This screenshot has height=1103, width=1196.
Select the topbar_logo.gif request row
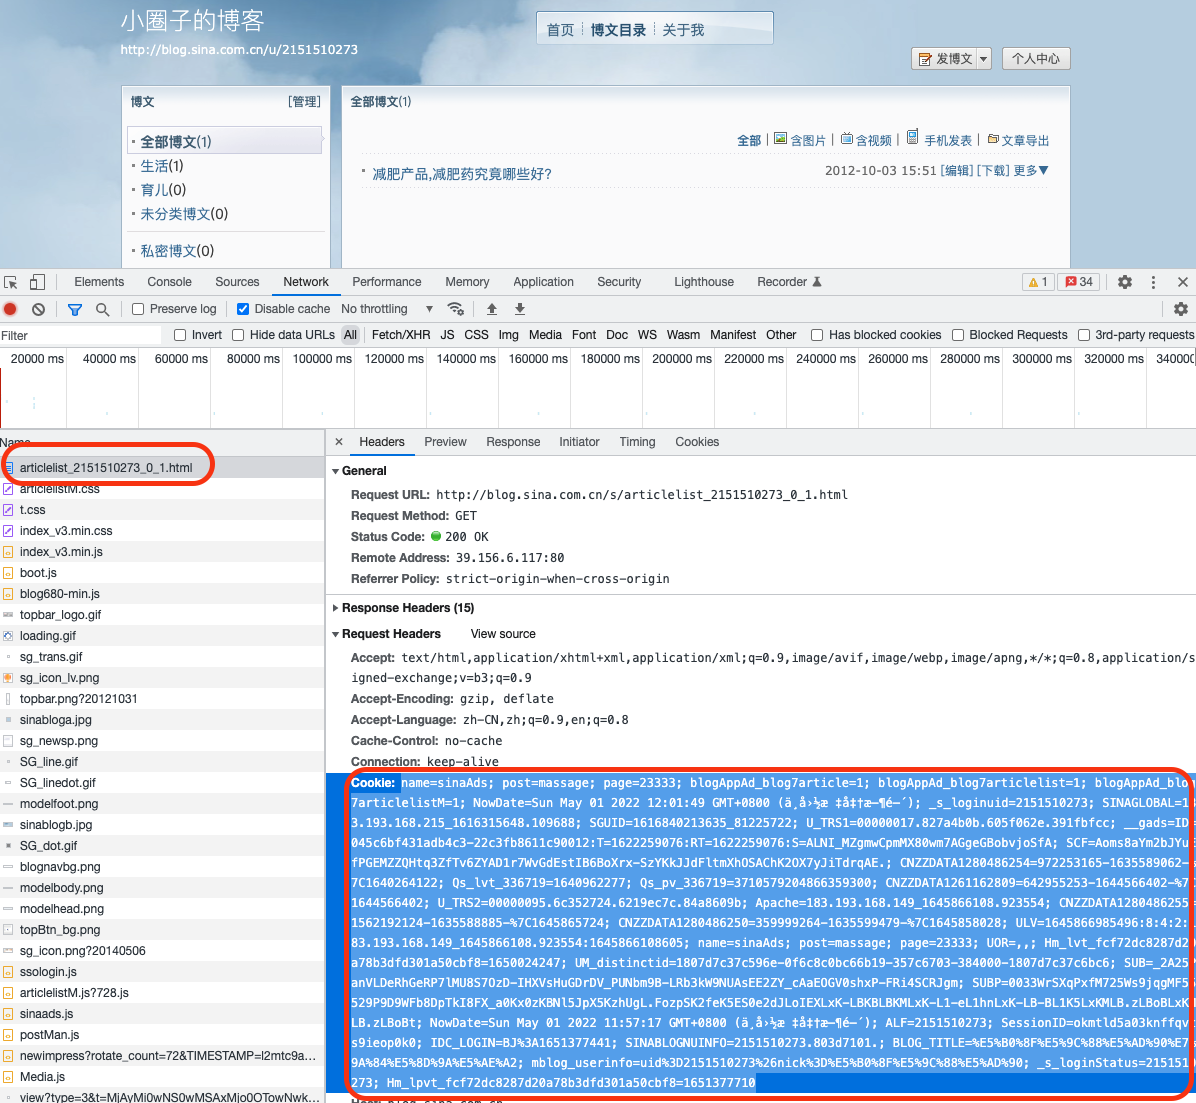pos(162,615)
